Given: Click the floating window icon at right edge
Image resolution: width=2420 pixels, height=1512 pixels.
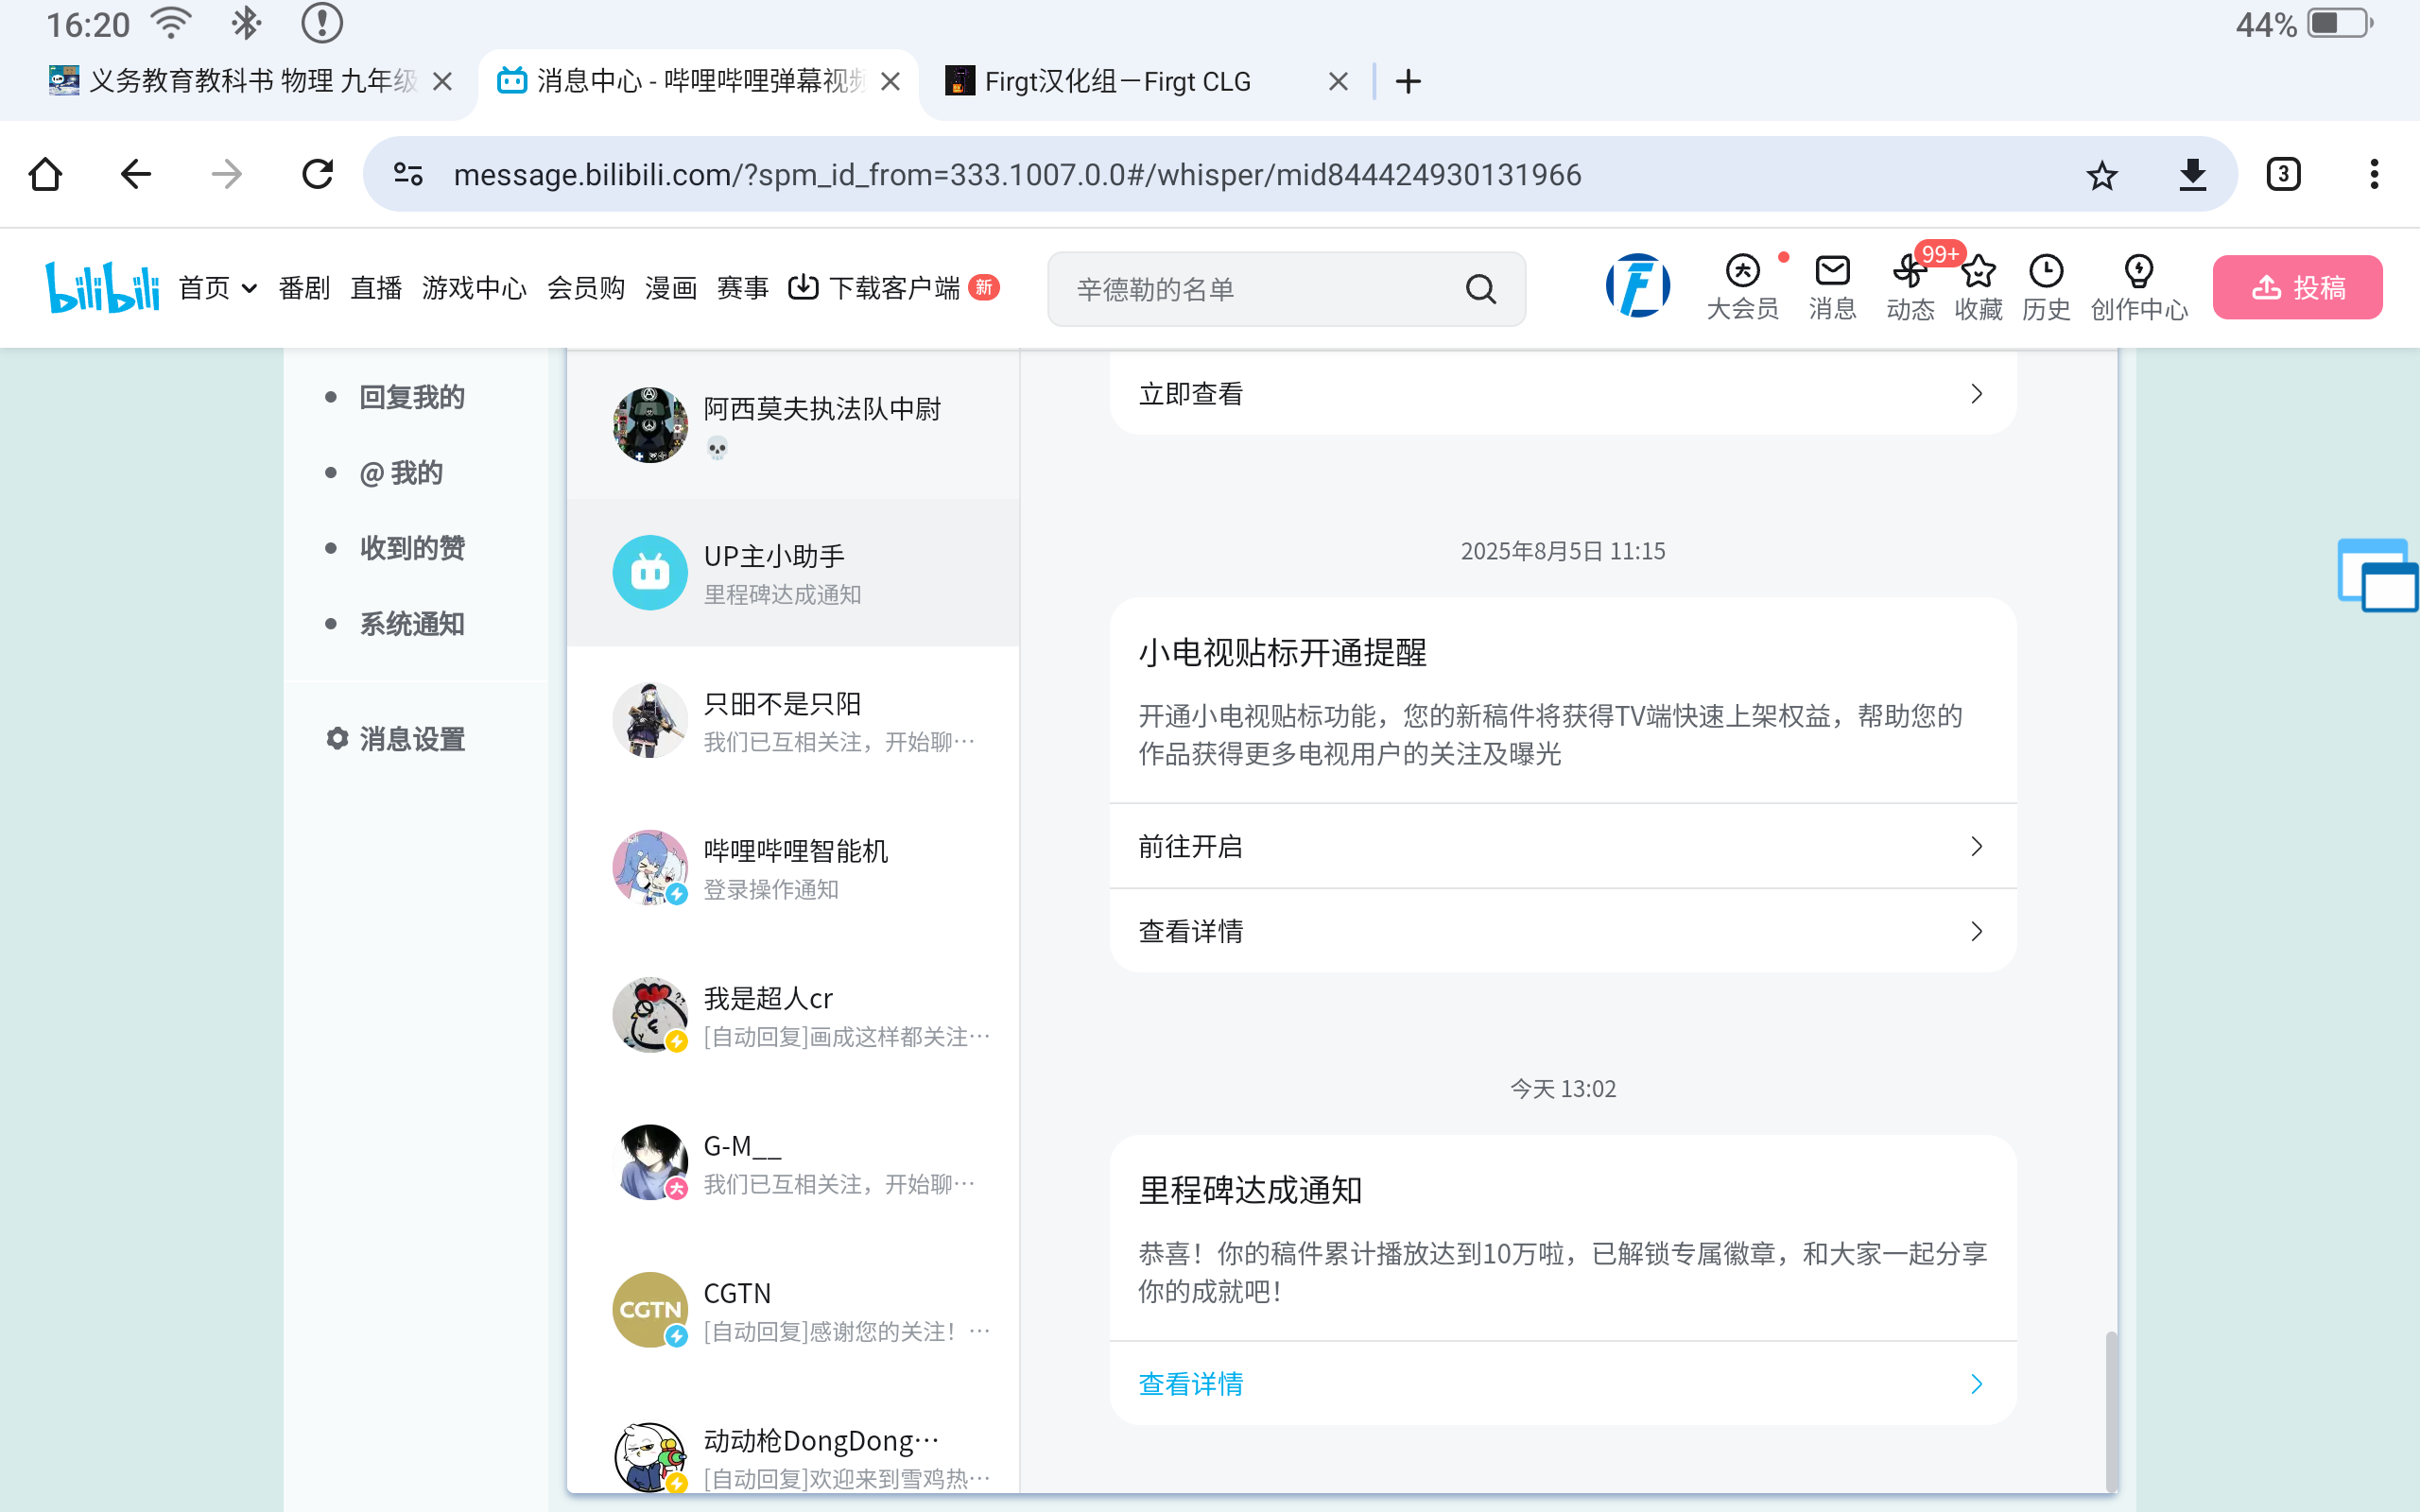Looking at the screenshot, I should pos(2378,575).
